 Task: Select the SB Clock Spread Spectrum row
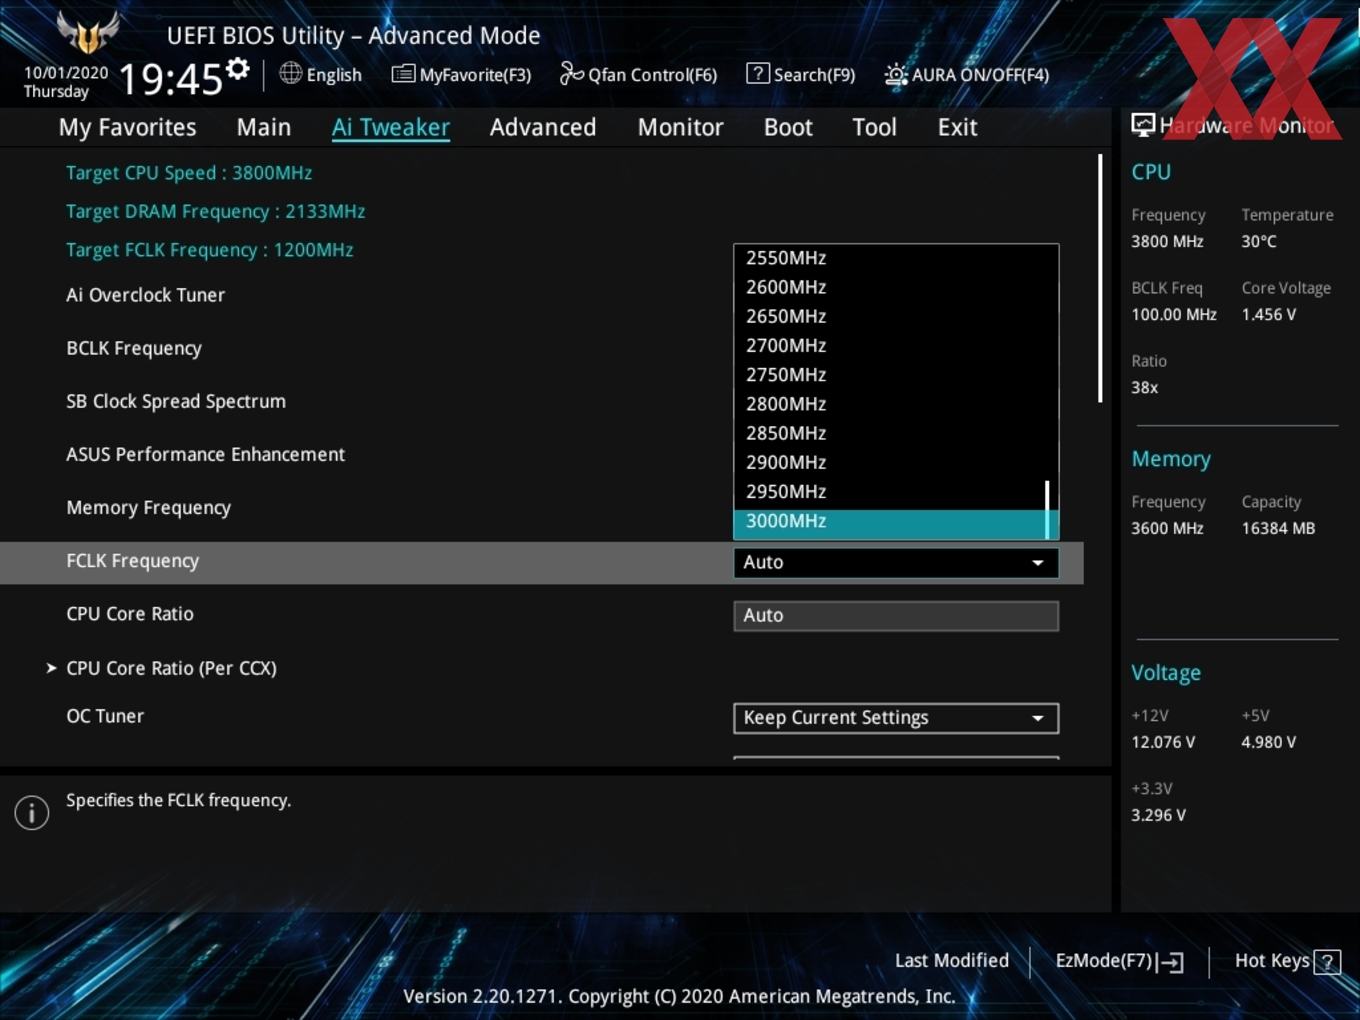pos(176,401)
